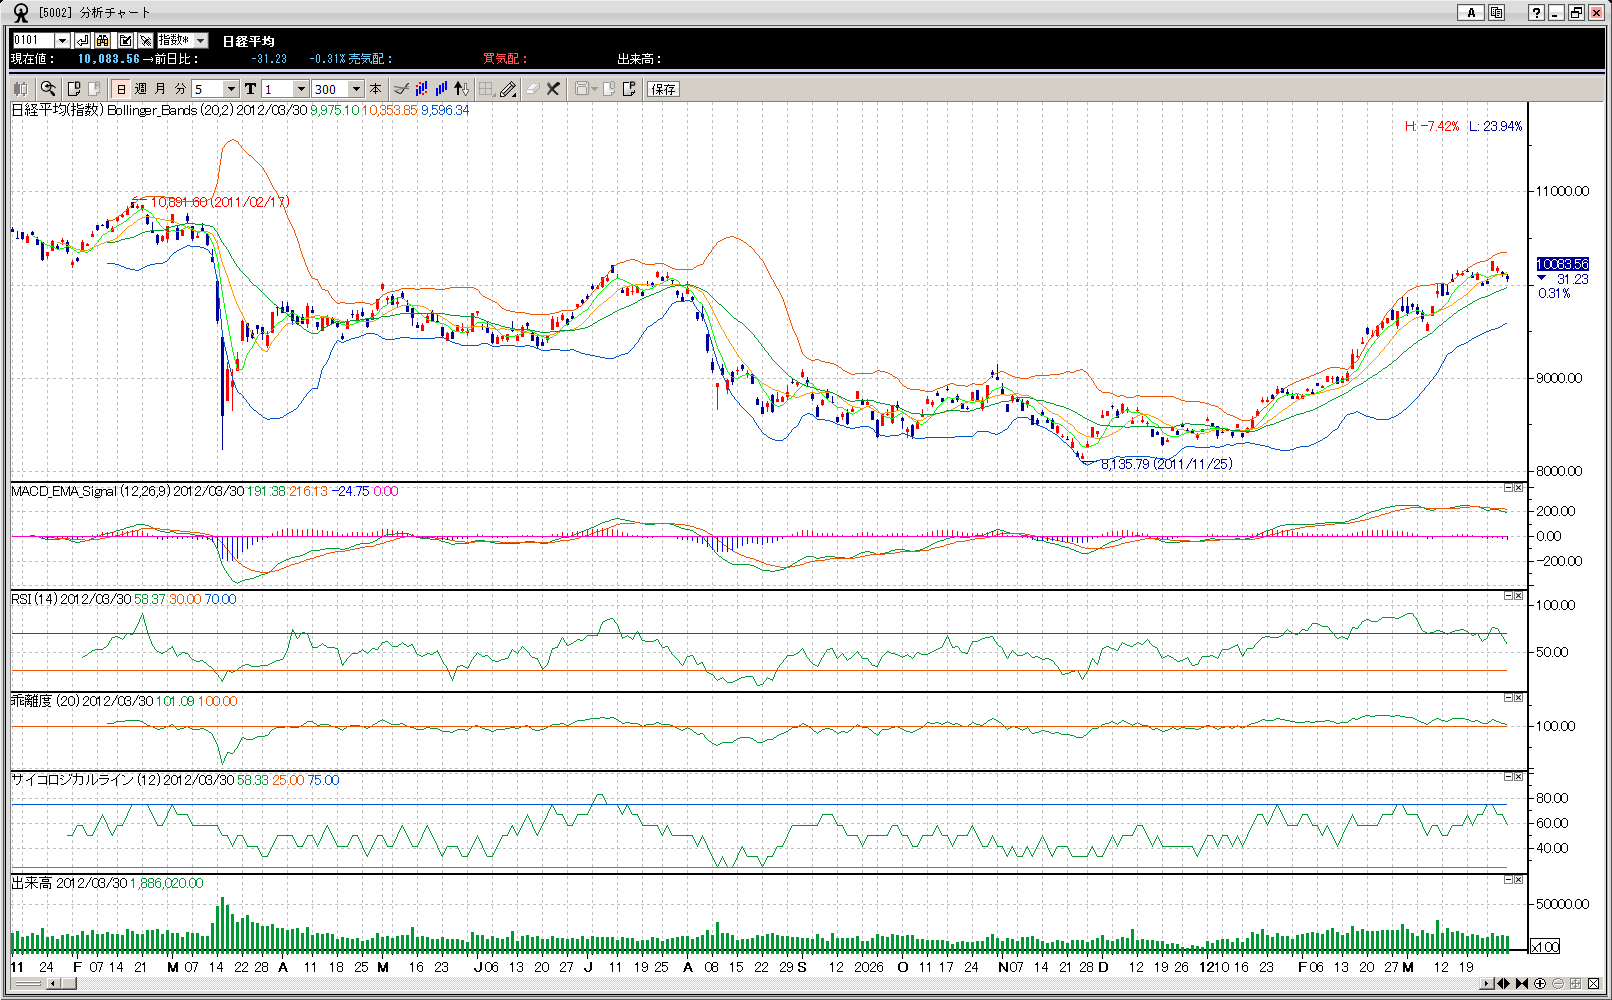Click the binoculars stock search icon
Screen dimensions: 1612x1000
(x=103, y=41)
